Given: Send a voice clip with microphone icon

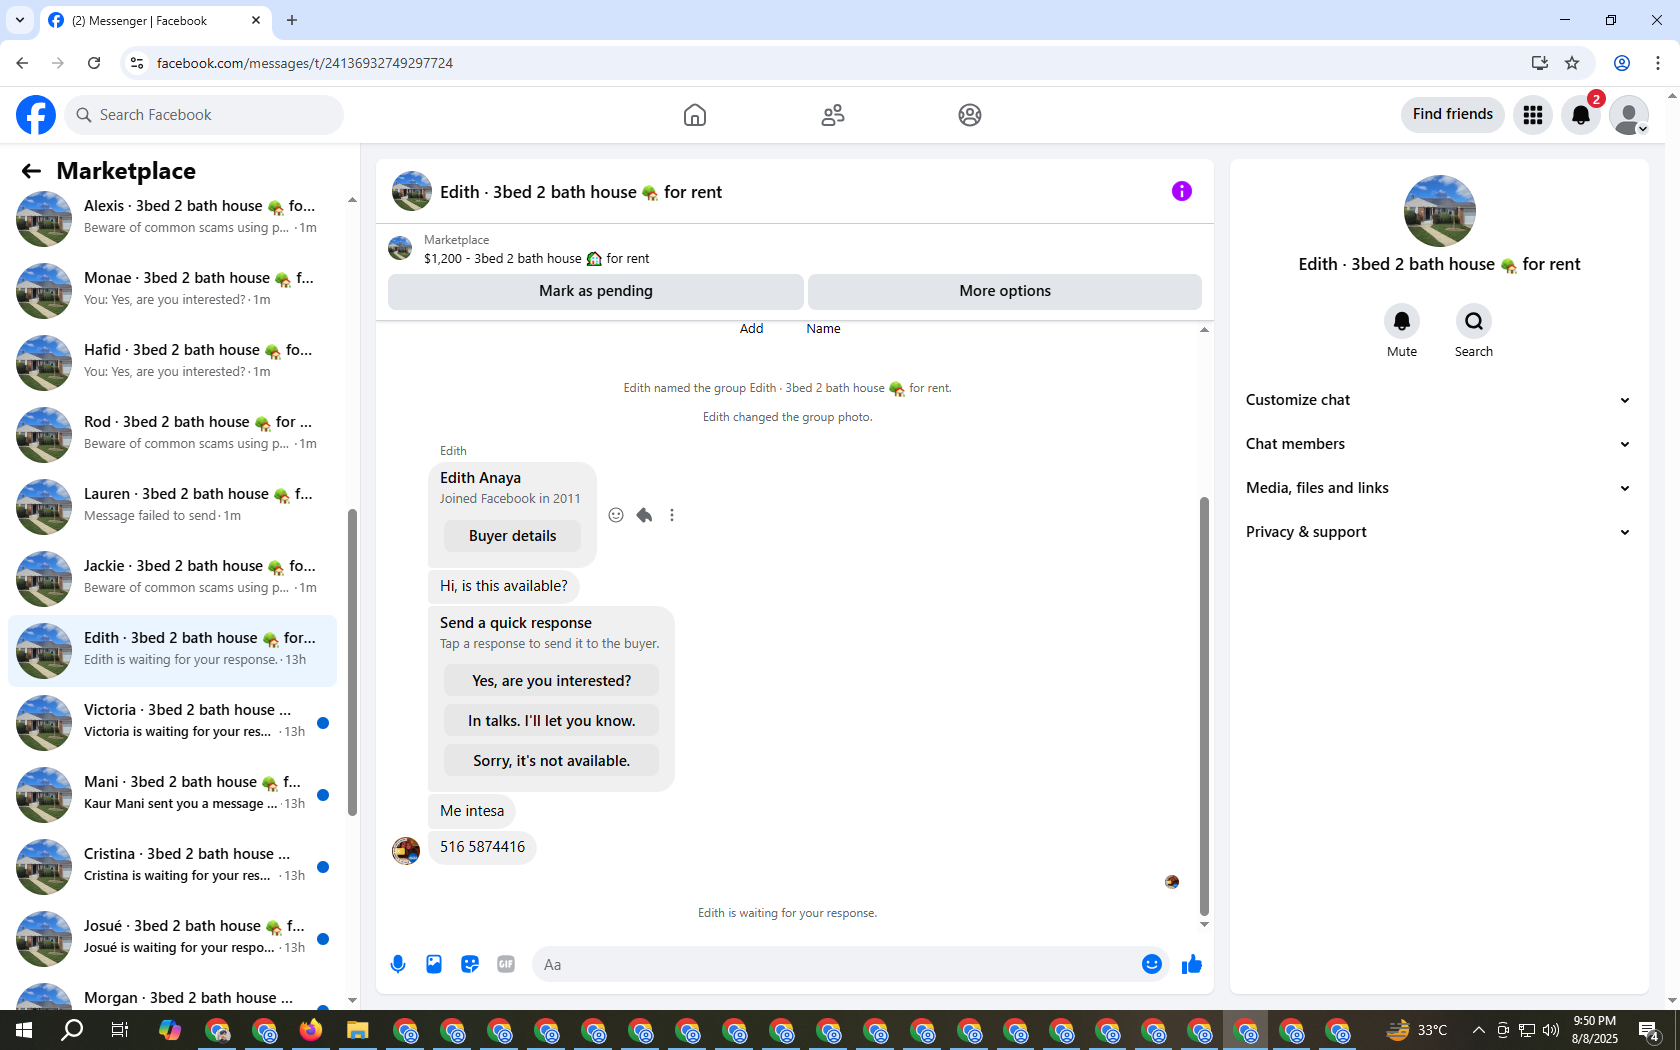Looking at the screenshot, I should 398,964.
